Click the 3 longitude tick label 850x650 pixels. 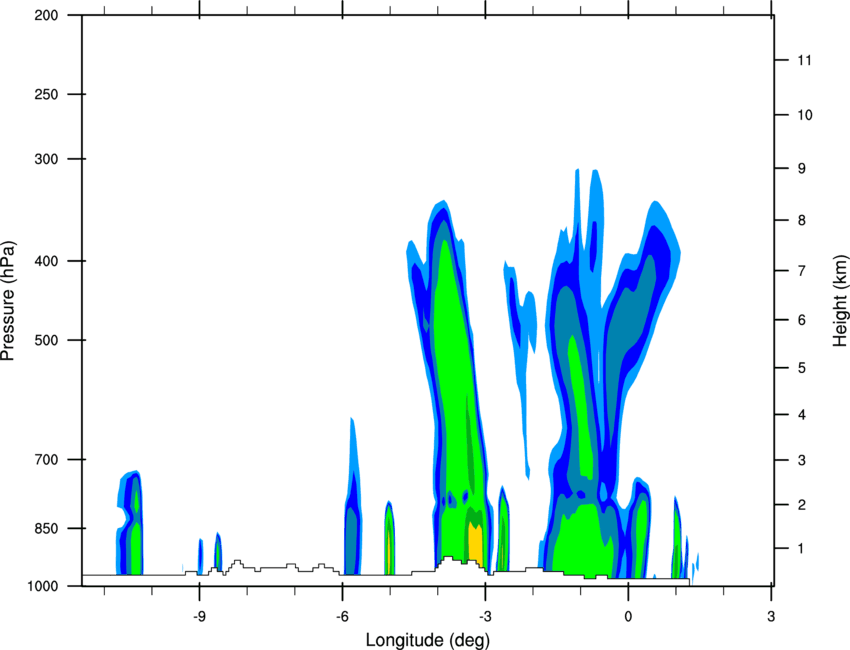pos(771,617)
